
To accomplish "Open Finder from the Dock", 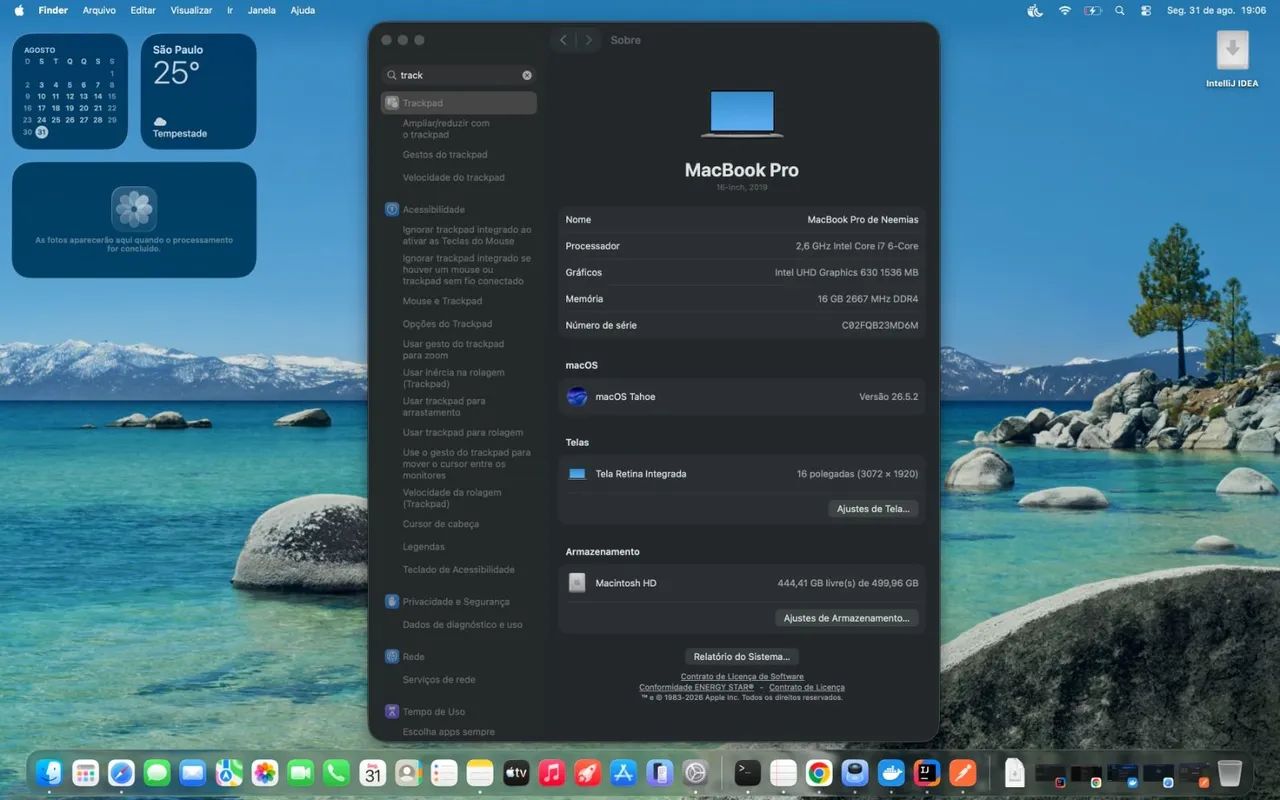I will point(48,773).
